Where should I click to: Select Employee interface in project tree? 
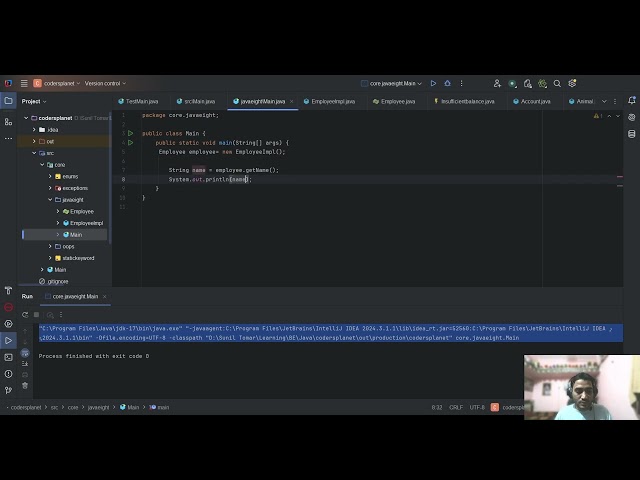(x=82, y=211)
